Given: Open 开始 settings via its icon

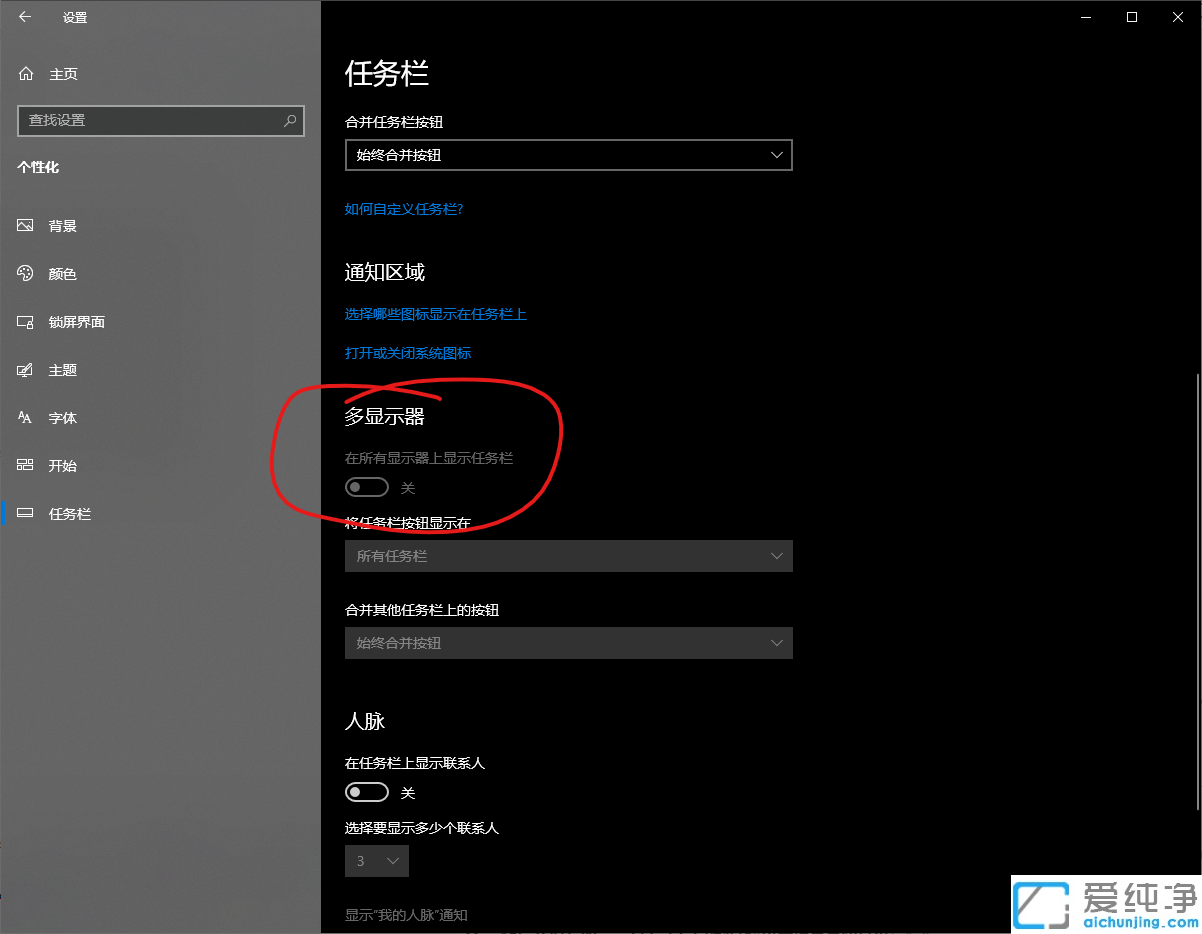Looking at the screenshot, I should [24, 465].
